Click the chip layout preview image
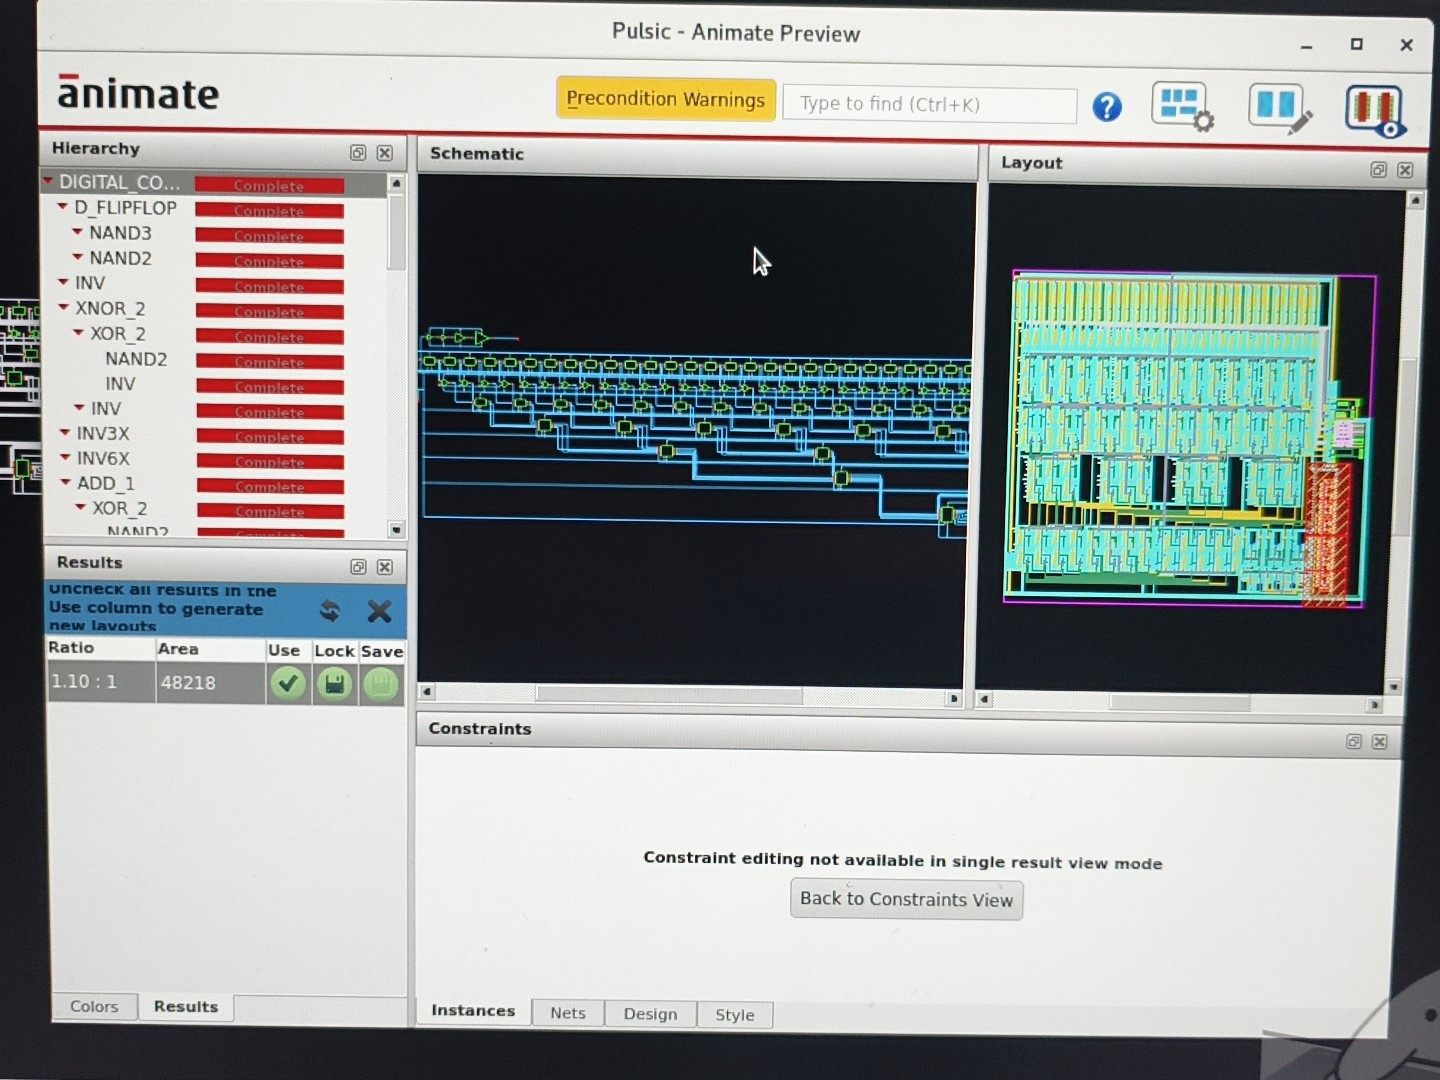This screenshot has width=1440, height=1080. [1189, 438]
